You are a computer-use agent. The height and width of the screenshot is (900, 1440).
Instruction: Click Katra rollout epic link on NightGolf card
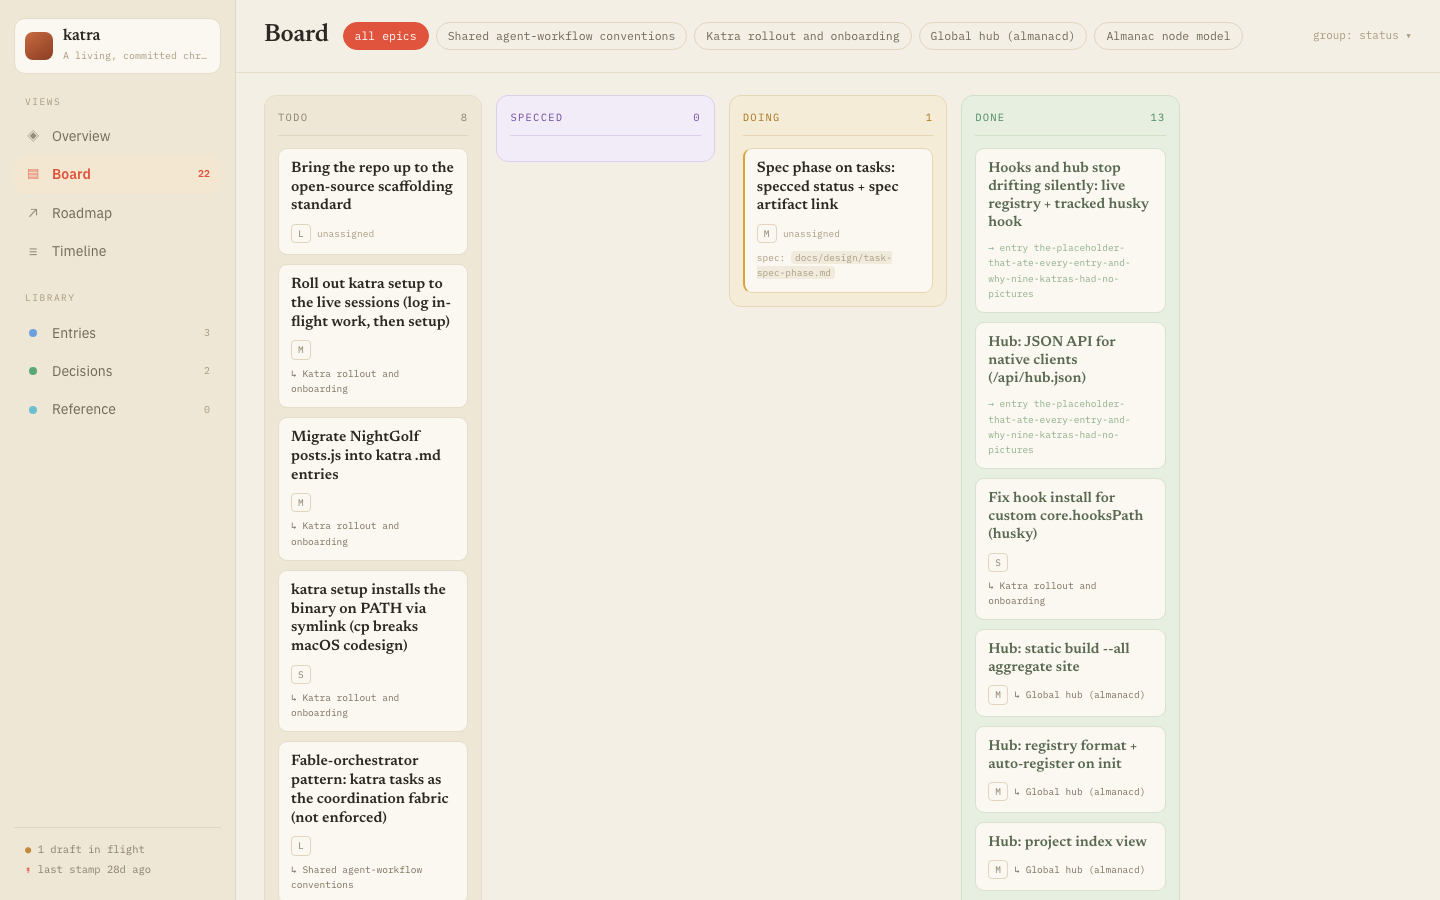[345, 534]
